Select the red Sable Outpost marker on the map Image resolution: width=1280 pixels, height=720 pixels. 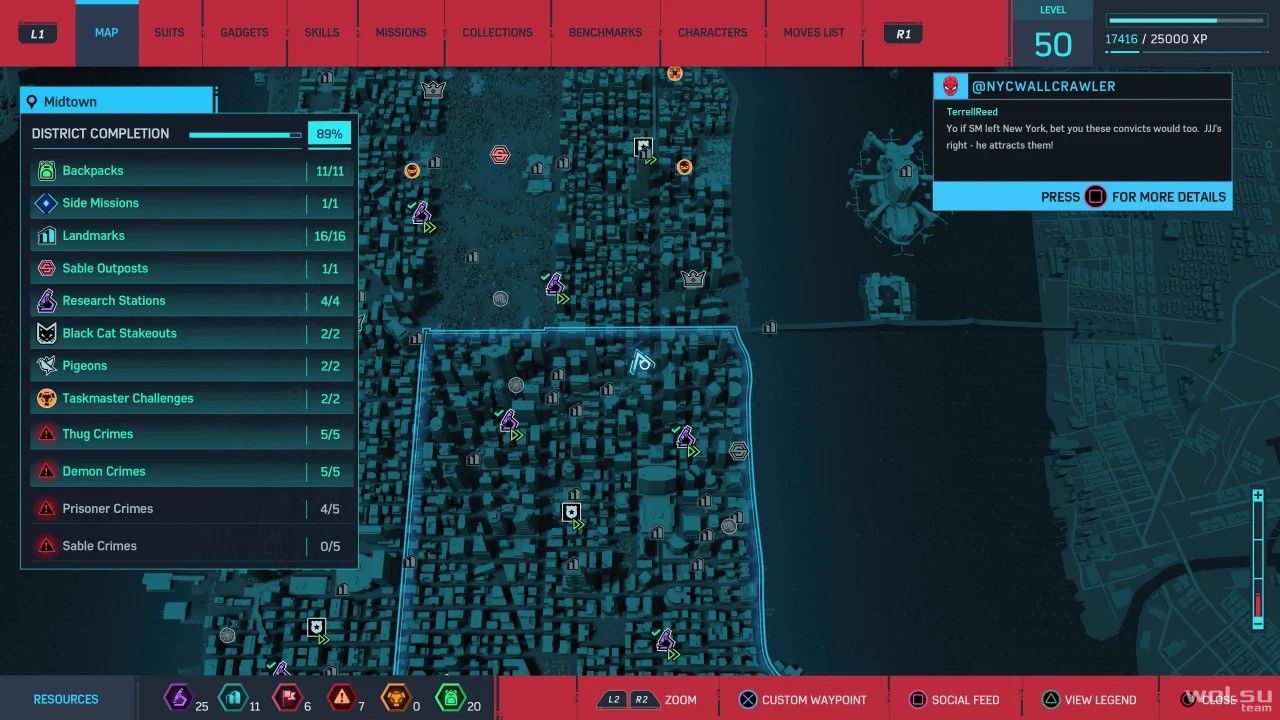pyautogui.click(x=500, y=155)
